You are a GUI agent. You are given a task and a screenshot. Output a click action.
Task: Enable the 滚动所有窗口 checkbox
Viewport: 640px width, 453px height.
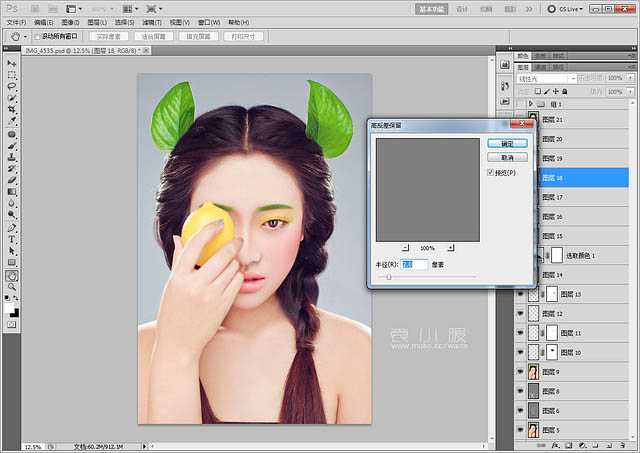tap(38, 36)
